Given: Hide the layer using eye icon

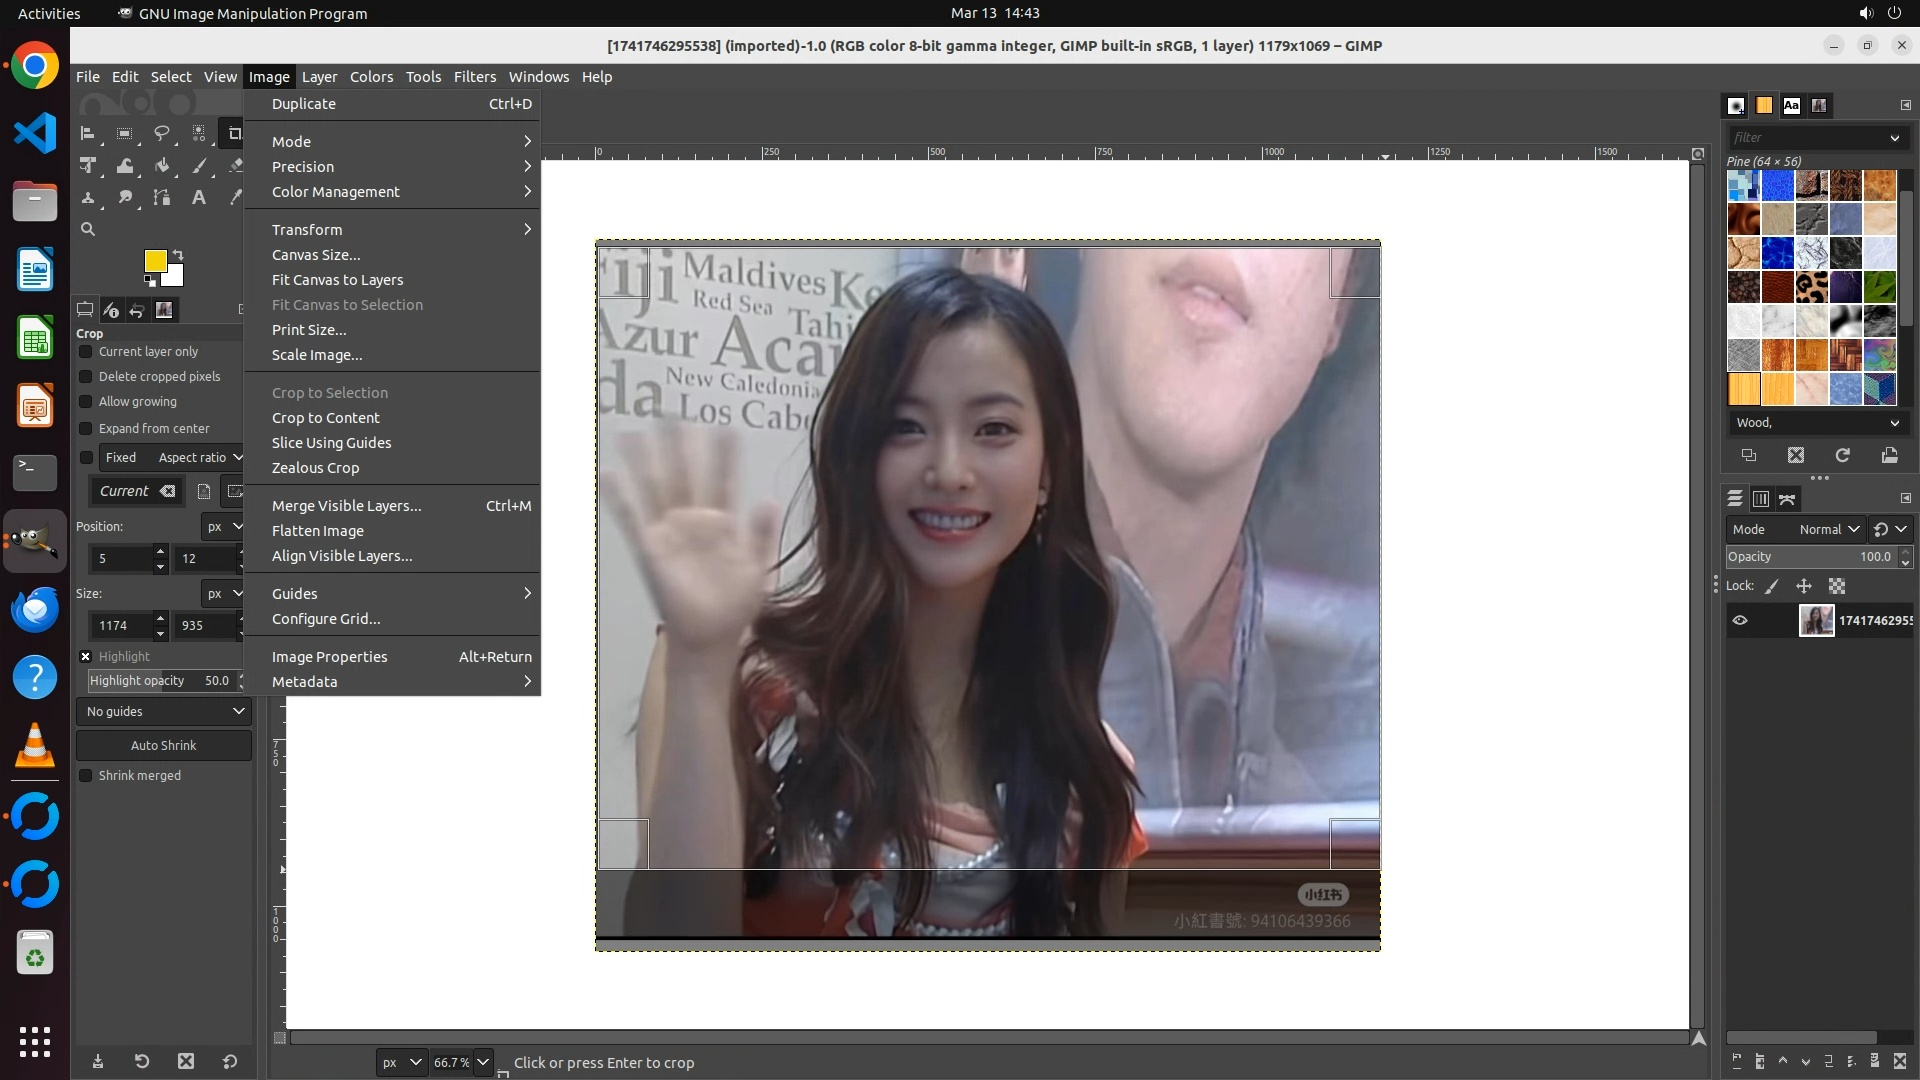Looking at the screenshot, I should tap(1740, 620).
